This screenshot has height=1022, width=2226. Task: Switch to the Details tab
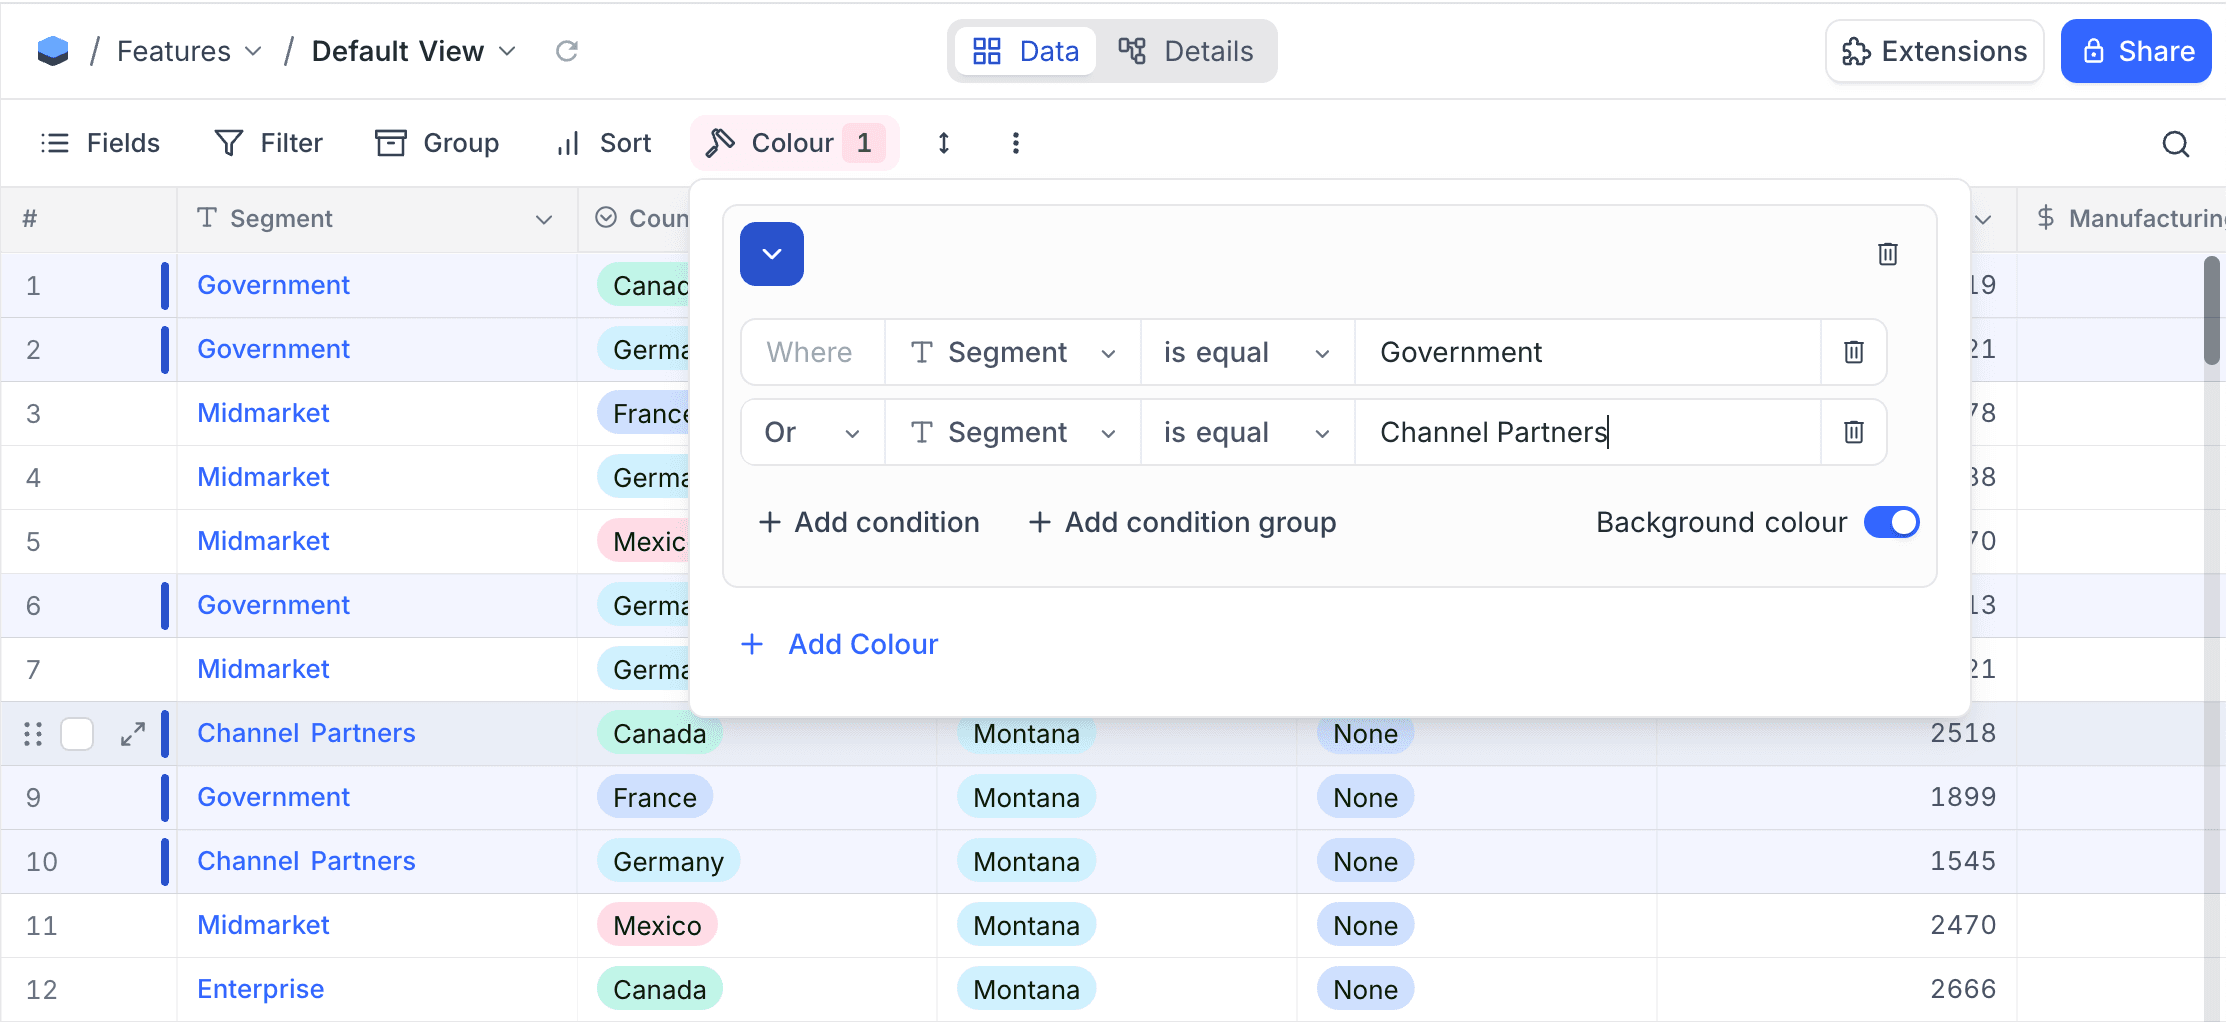[x=1186, y=51]
